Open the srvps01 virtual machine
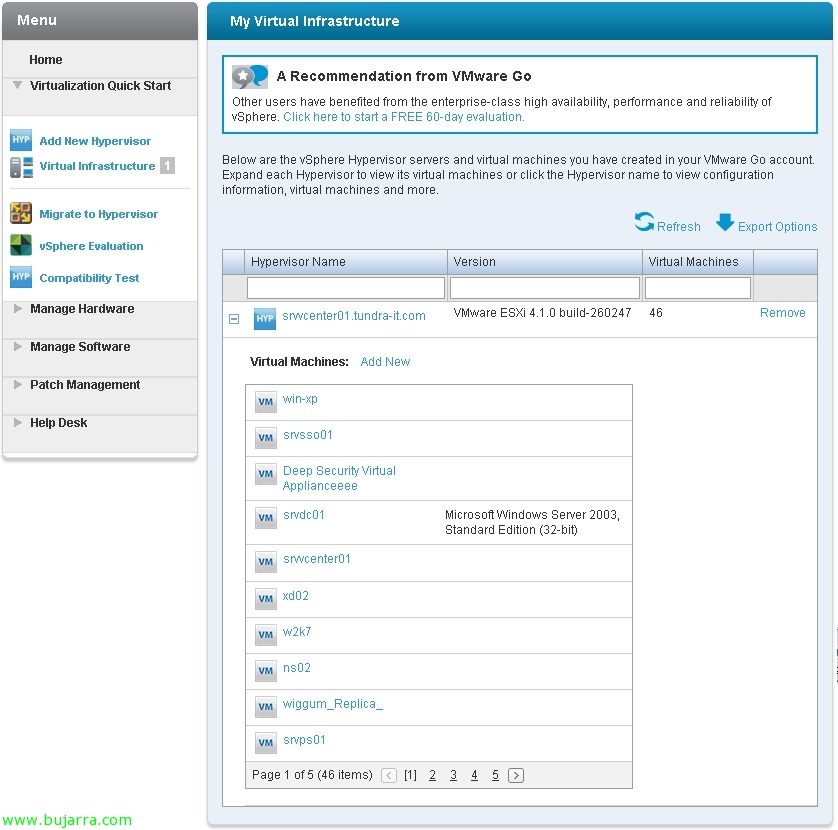 click(304, 740)
